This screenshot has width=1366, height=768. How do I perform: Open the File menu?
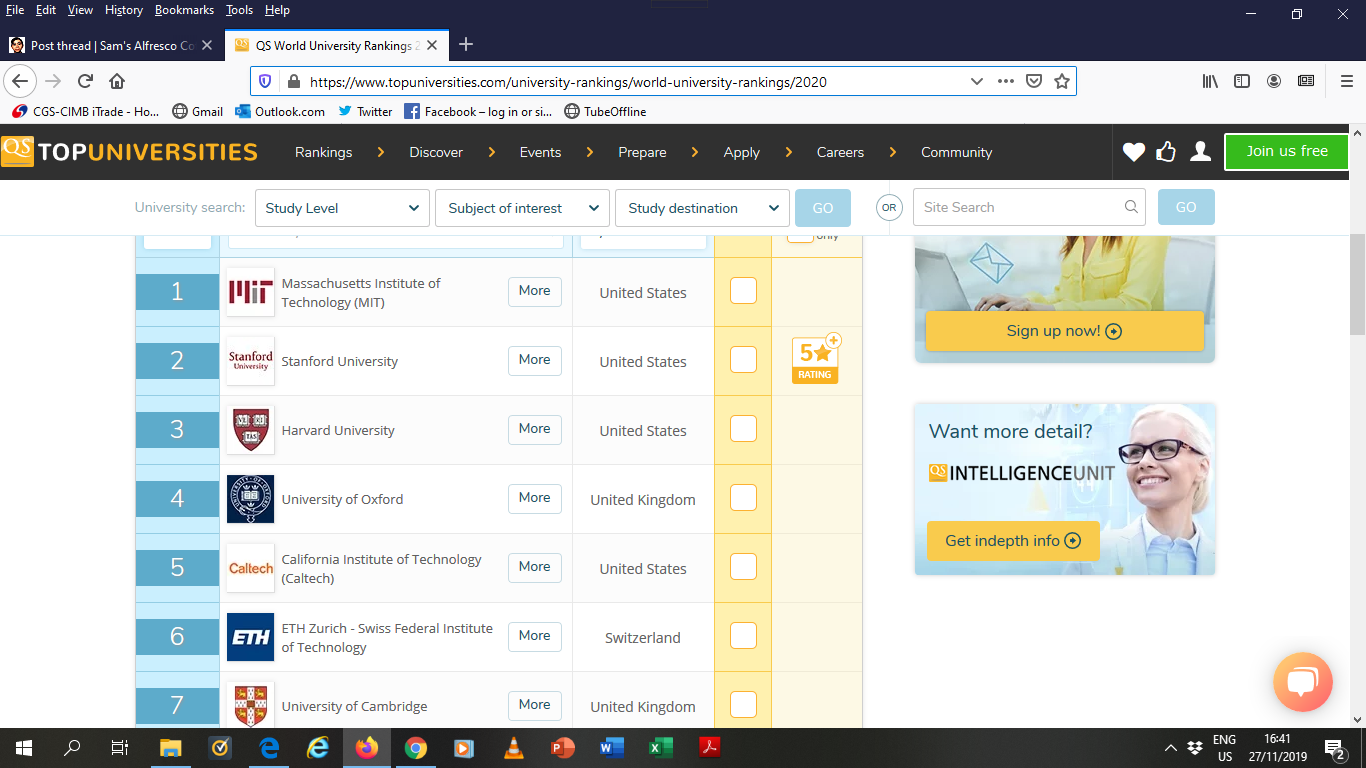(15, 10)
